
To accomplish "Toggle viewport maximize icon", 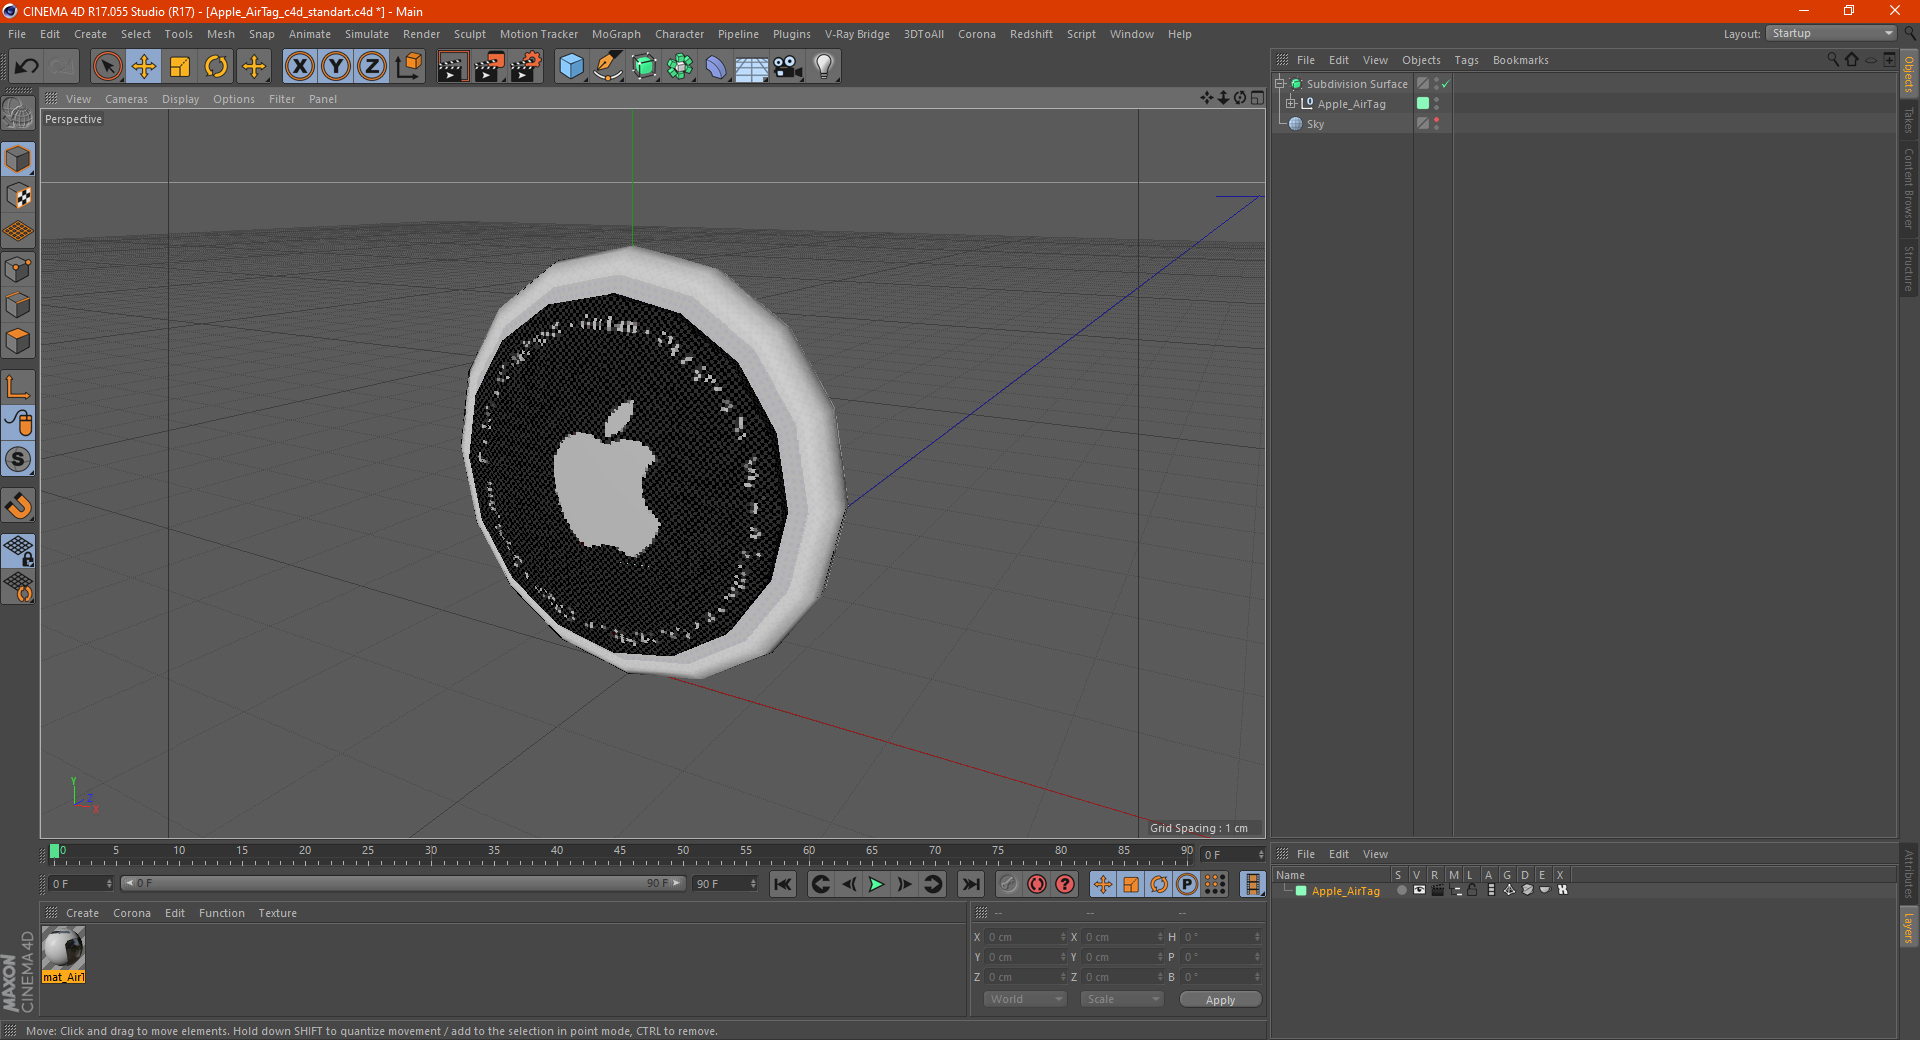I will [1257, 98].
